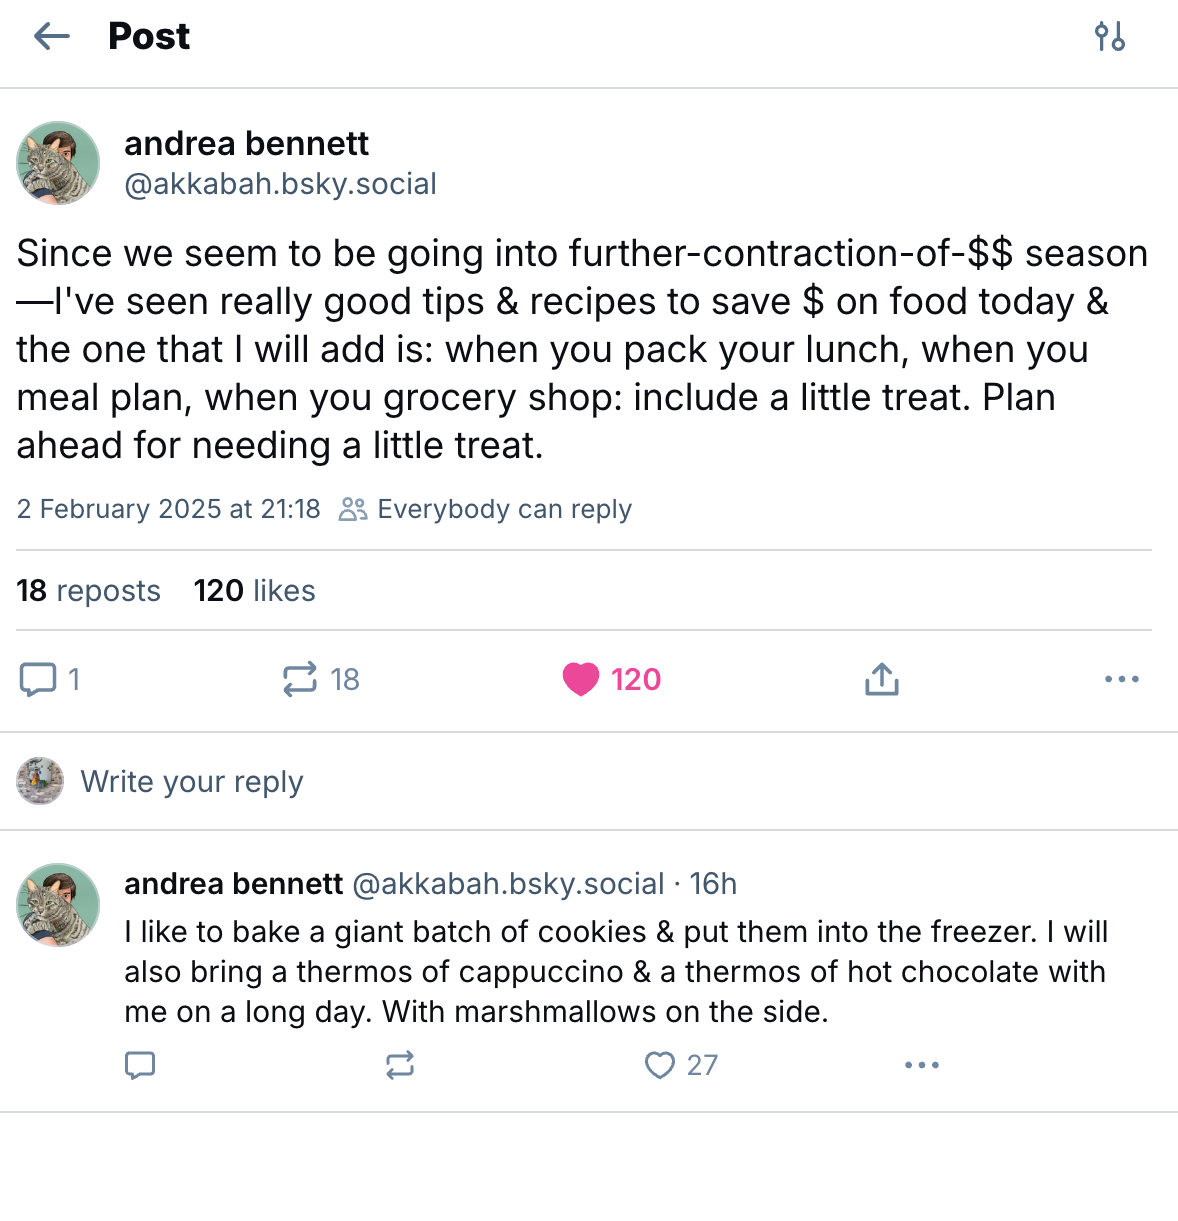
Task: Open andrea bennett's avatar on reply
Action: (58, 904)
